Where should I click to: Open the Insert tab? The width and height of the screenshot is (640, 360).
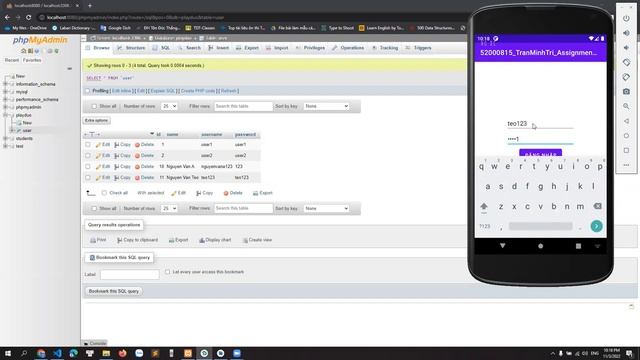click(x=218, y=48)
